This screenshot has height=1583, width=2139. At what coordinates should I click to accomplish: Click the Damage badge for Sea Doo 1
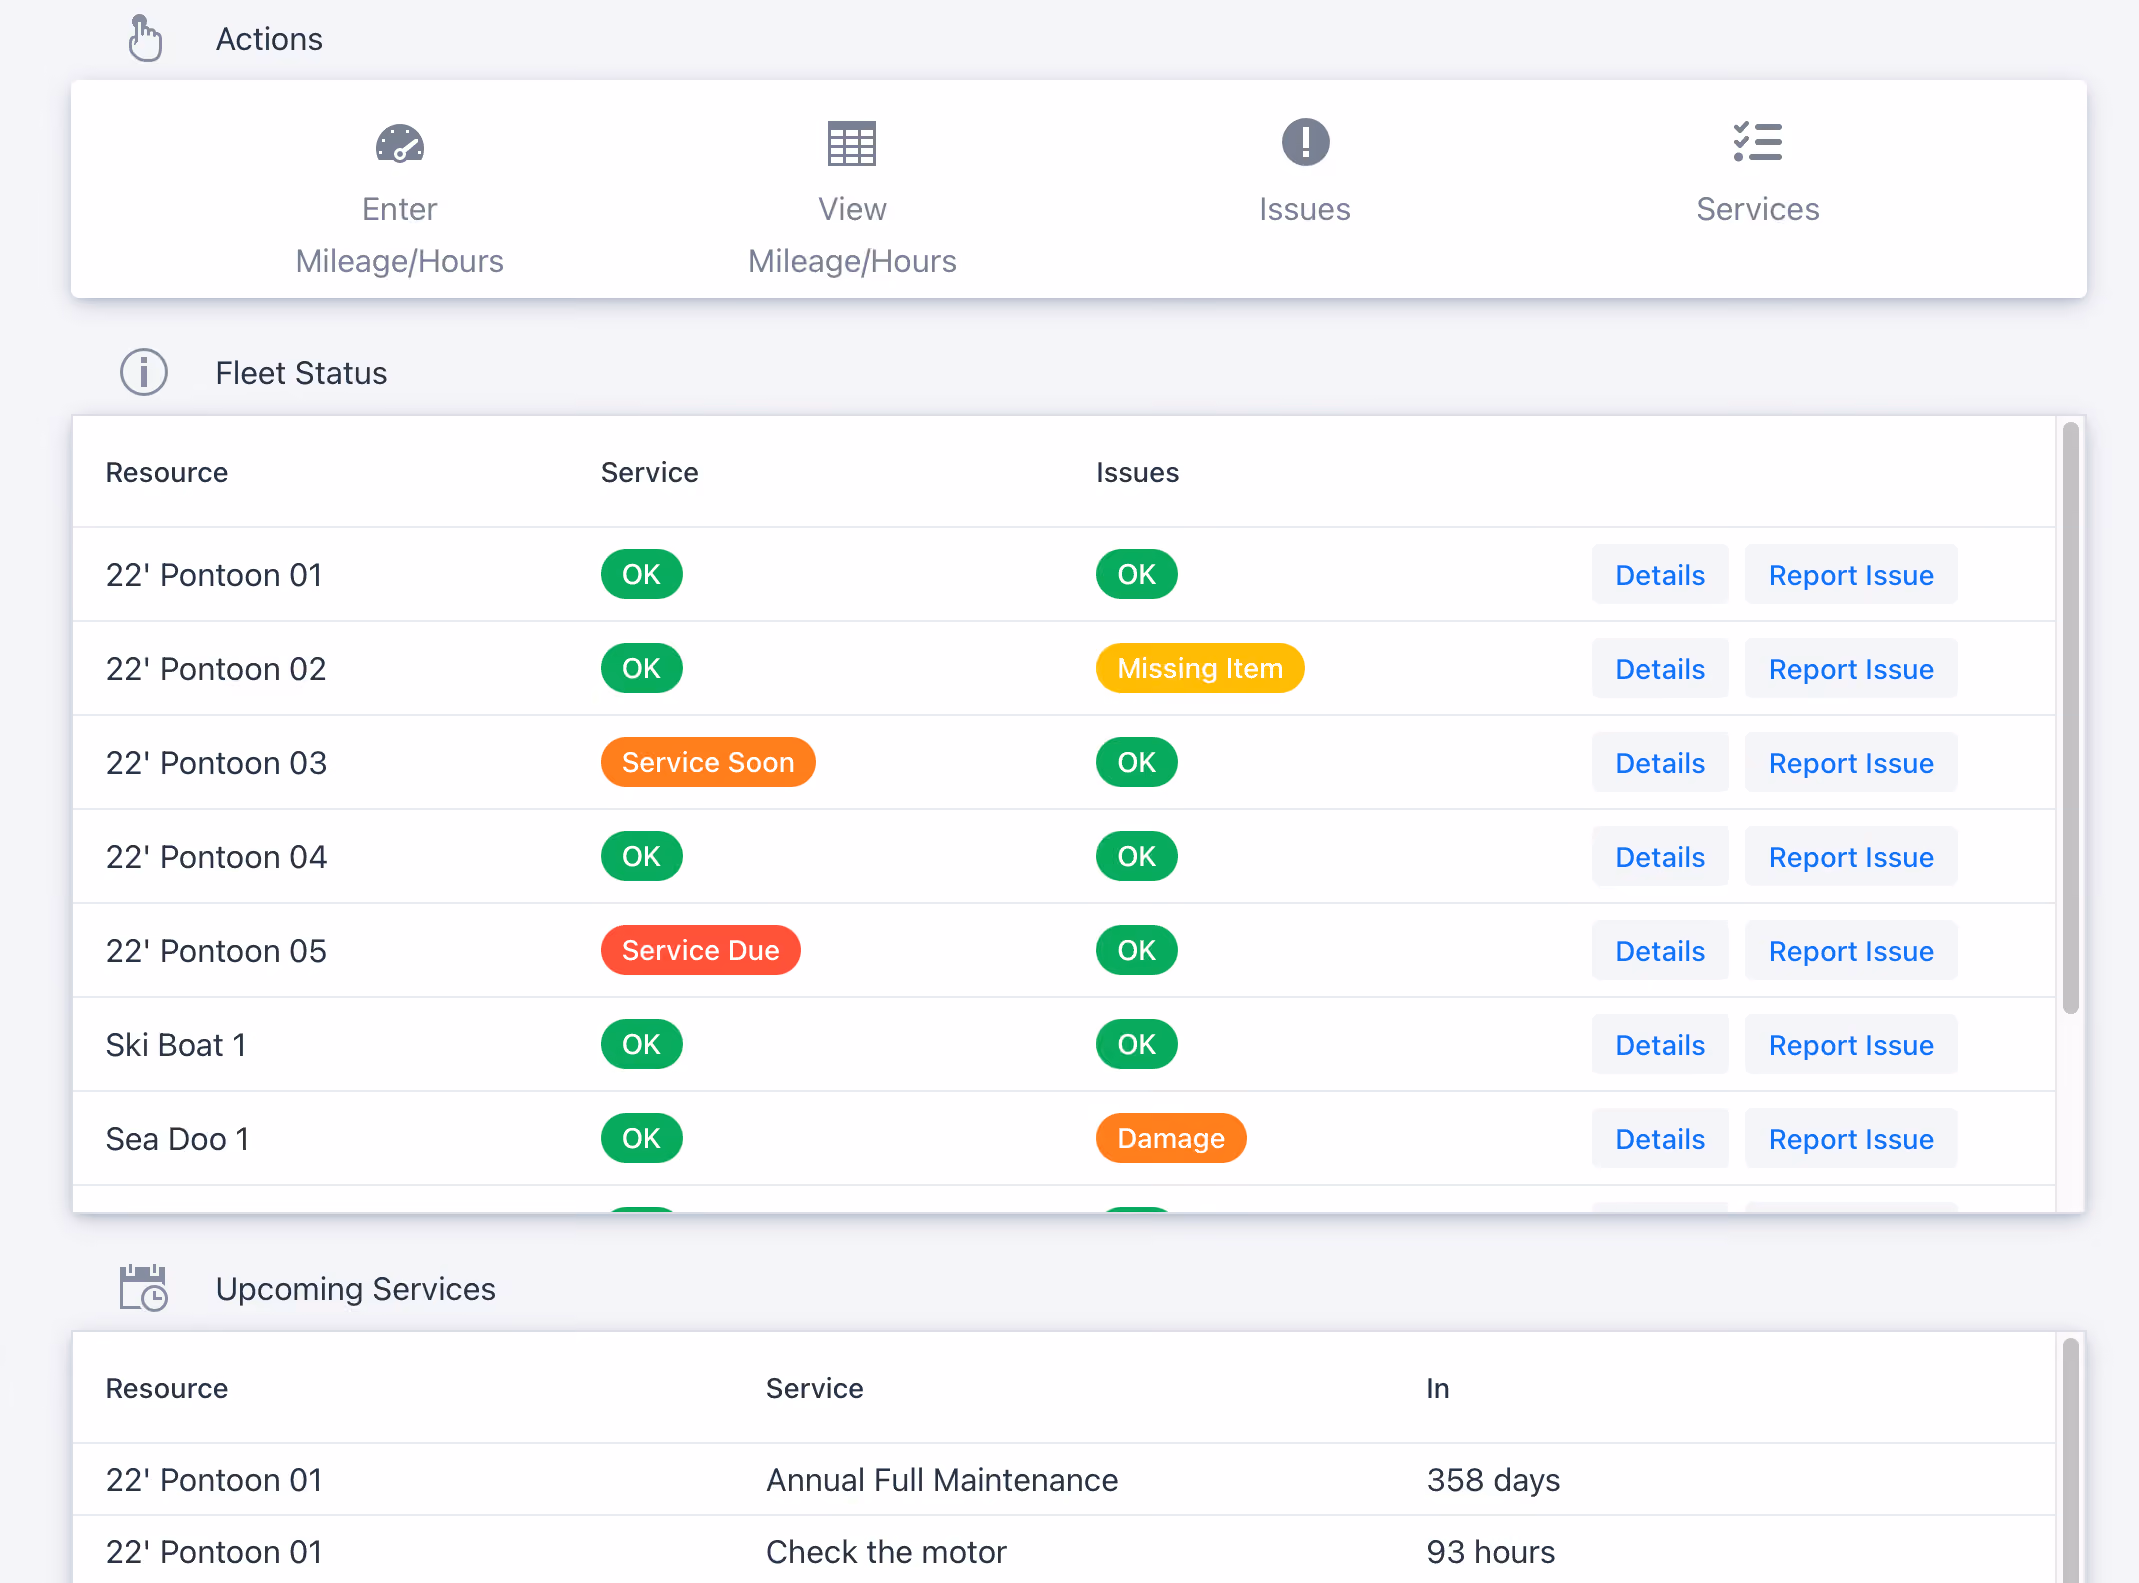click(x=1171, y=1138)
